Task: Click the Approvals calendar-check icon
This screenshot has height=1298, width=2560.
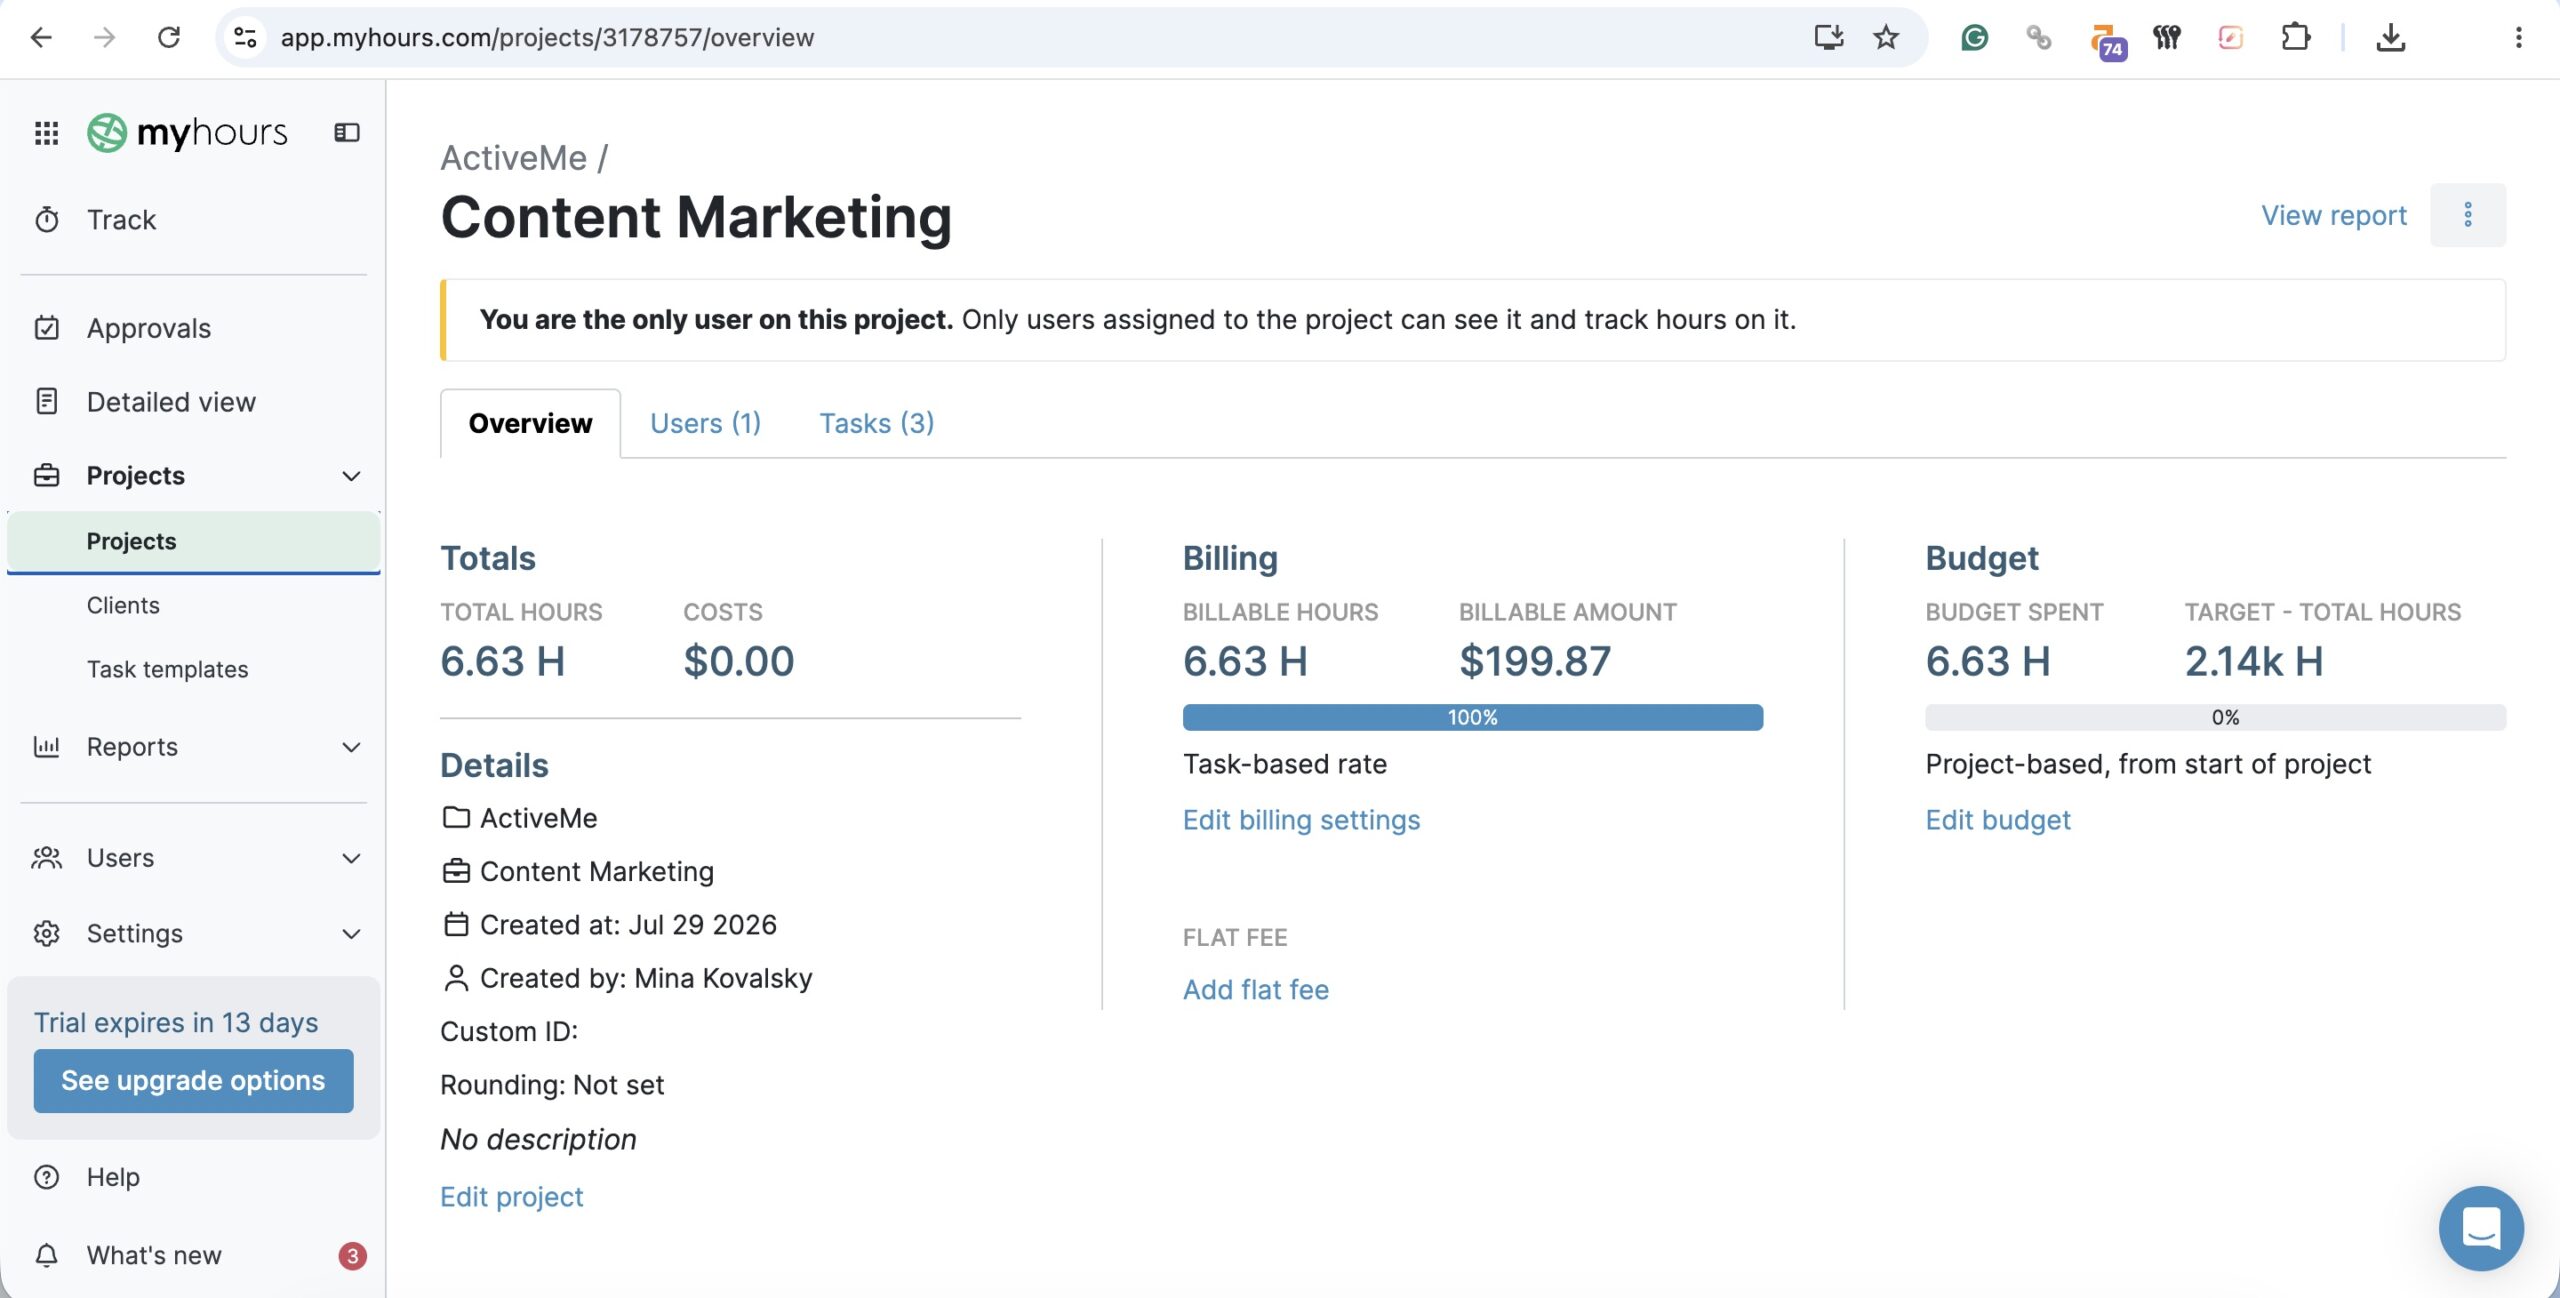Action: tap(47, 328)
